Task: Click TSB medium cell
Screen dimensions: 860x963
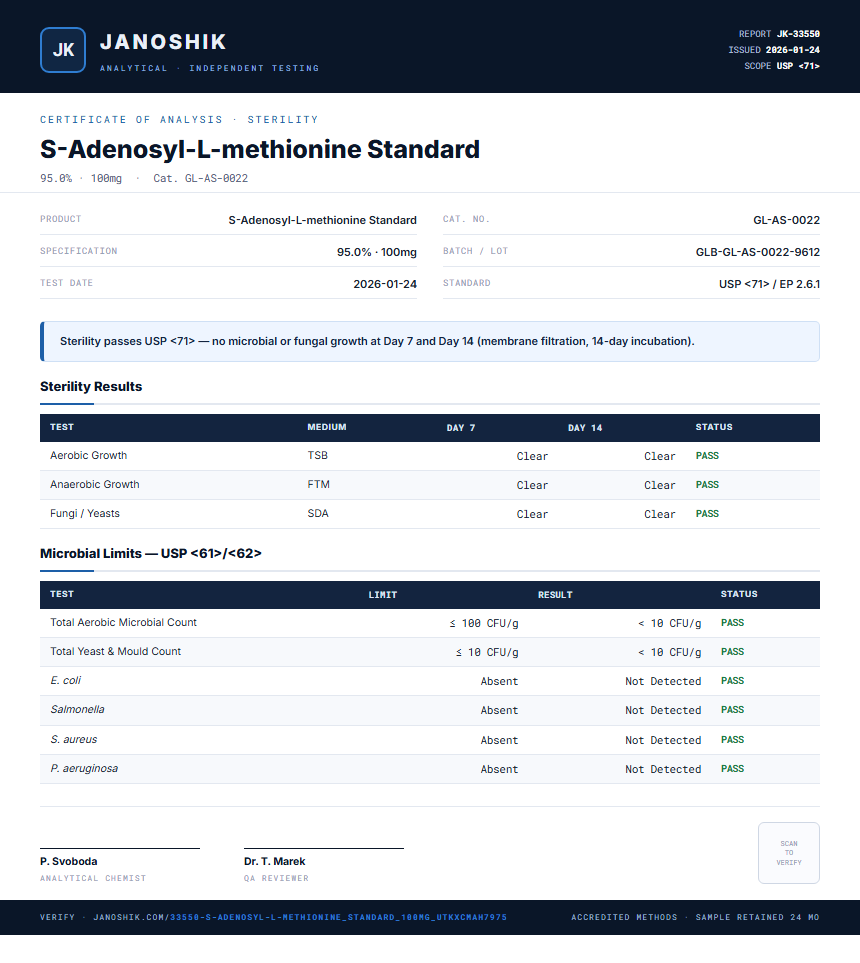Action: 318,455
